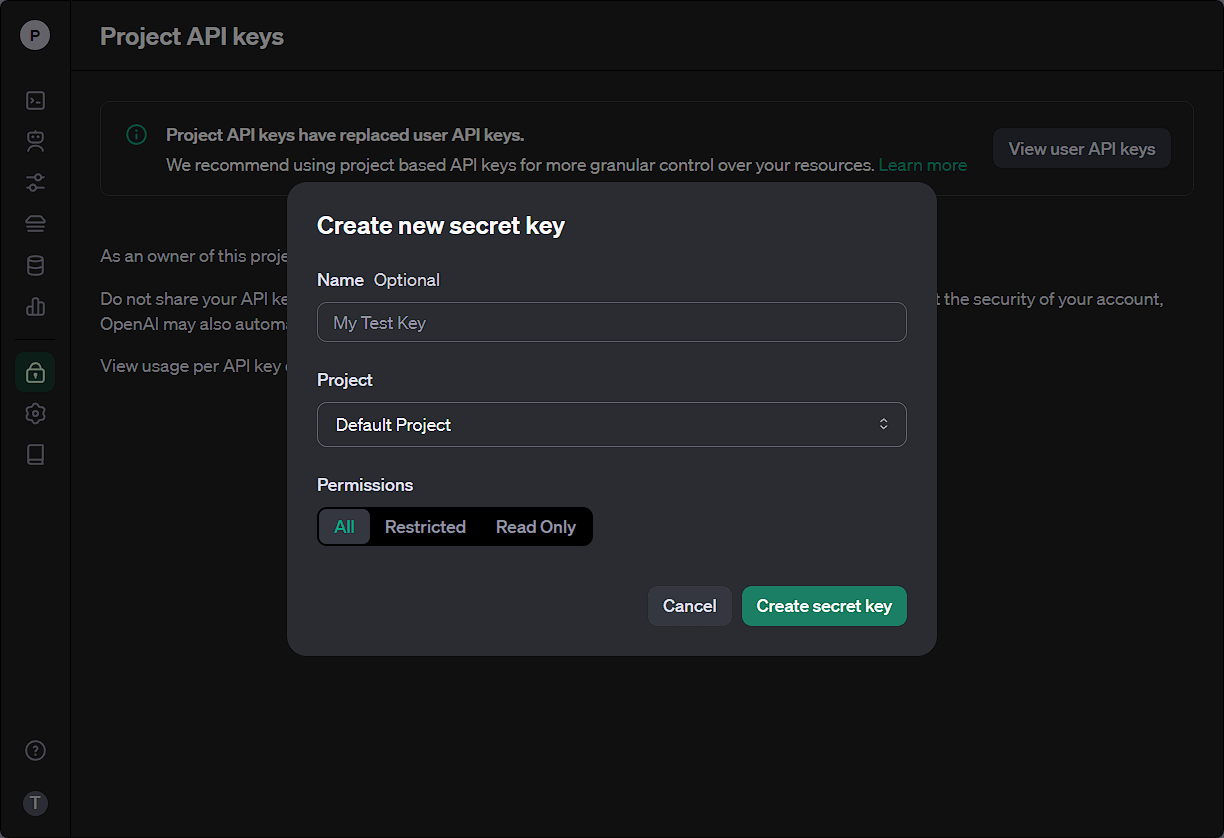
Task: Open Documentation via the book icon
Action: [35, 455]
